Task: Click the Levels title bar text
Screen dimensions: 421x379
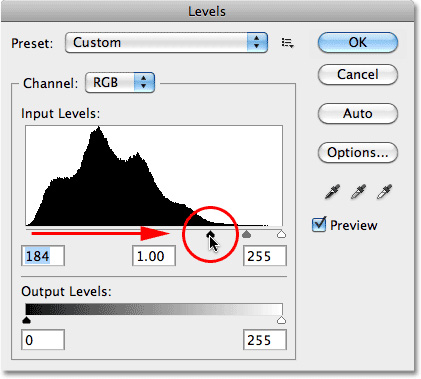Action: pyautogui.click(x=207, y=12)
